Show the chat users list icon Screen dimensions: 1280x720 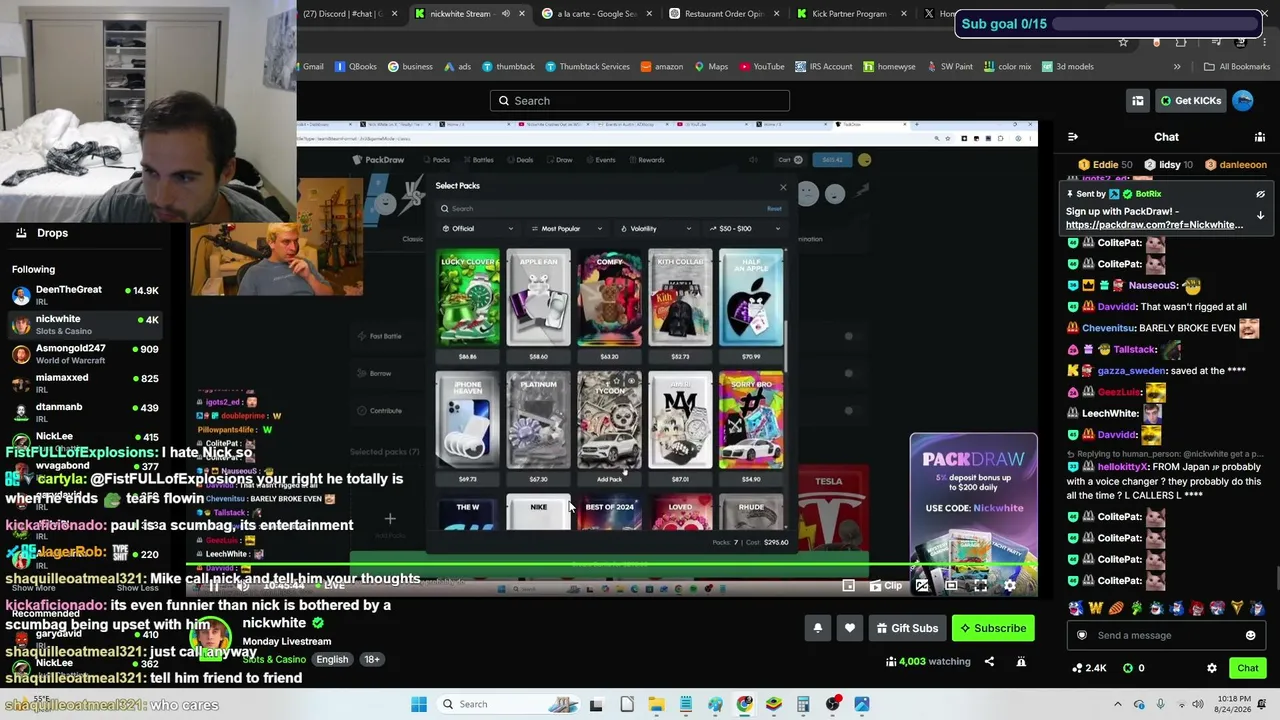click(x=1260, y=137)
